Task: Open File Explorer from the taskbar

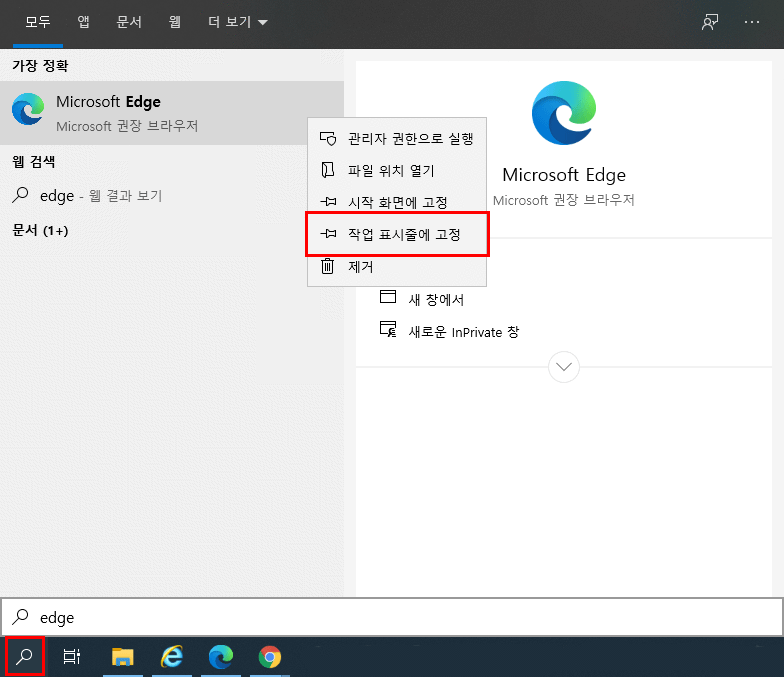Action: point(122,656)
